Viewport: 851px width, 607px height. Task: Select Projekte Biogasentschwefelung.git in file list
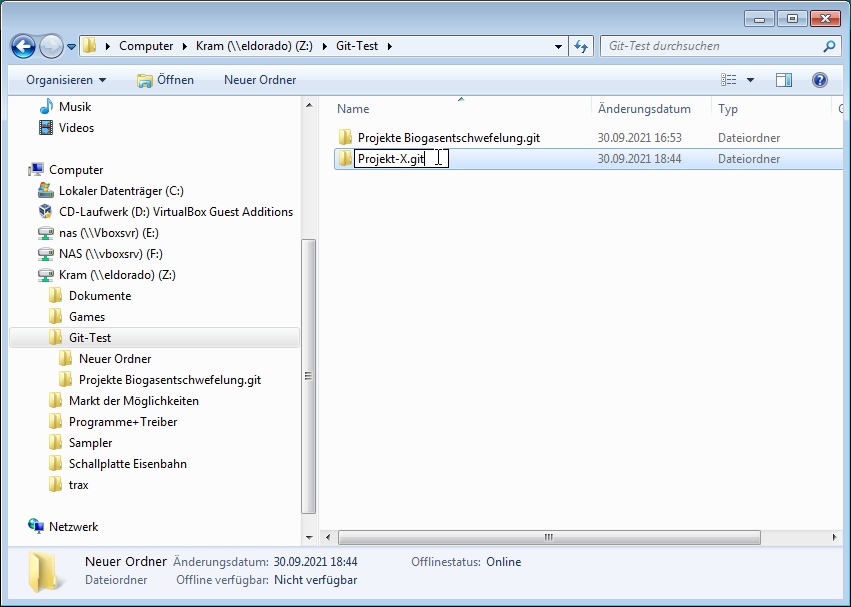point(449,138)
